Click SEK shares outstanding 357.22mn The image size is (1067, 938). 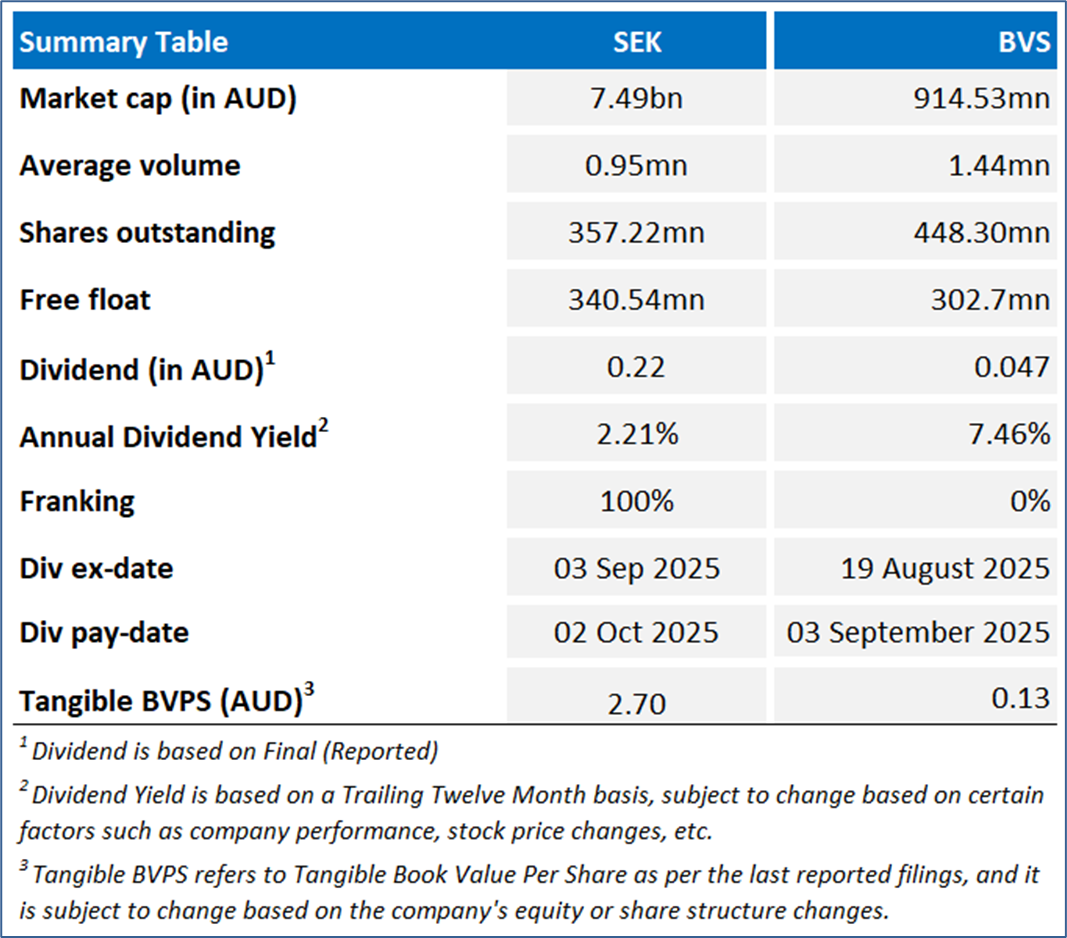[637, 233]
